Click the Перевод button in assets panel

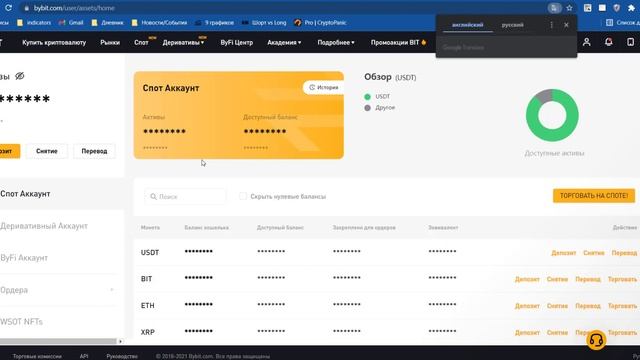94,151
